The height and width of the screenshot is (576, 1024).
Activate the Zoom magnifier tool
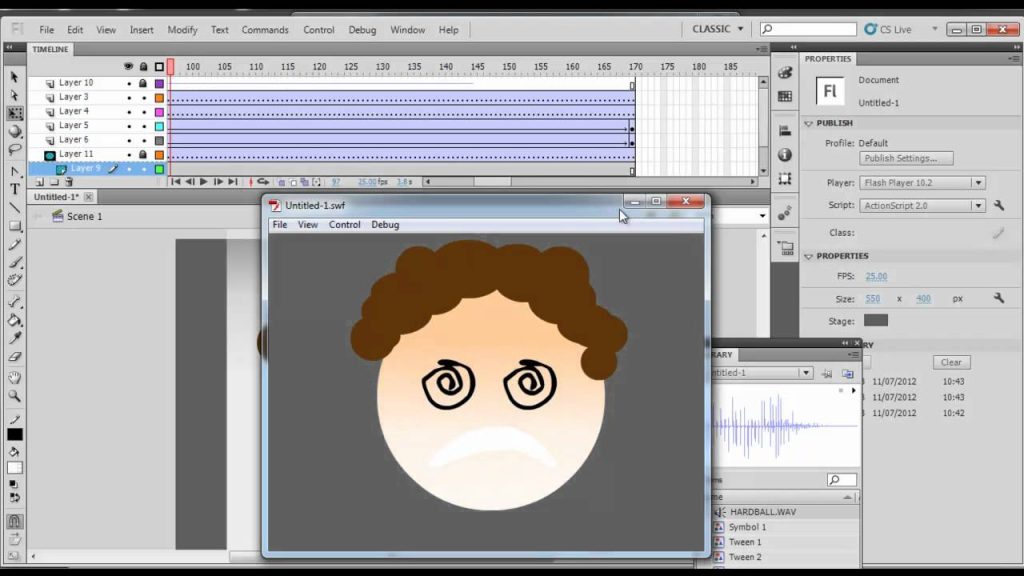coord(14,396)
